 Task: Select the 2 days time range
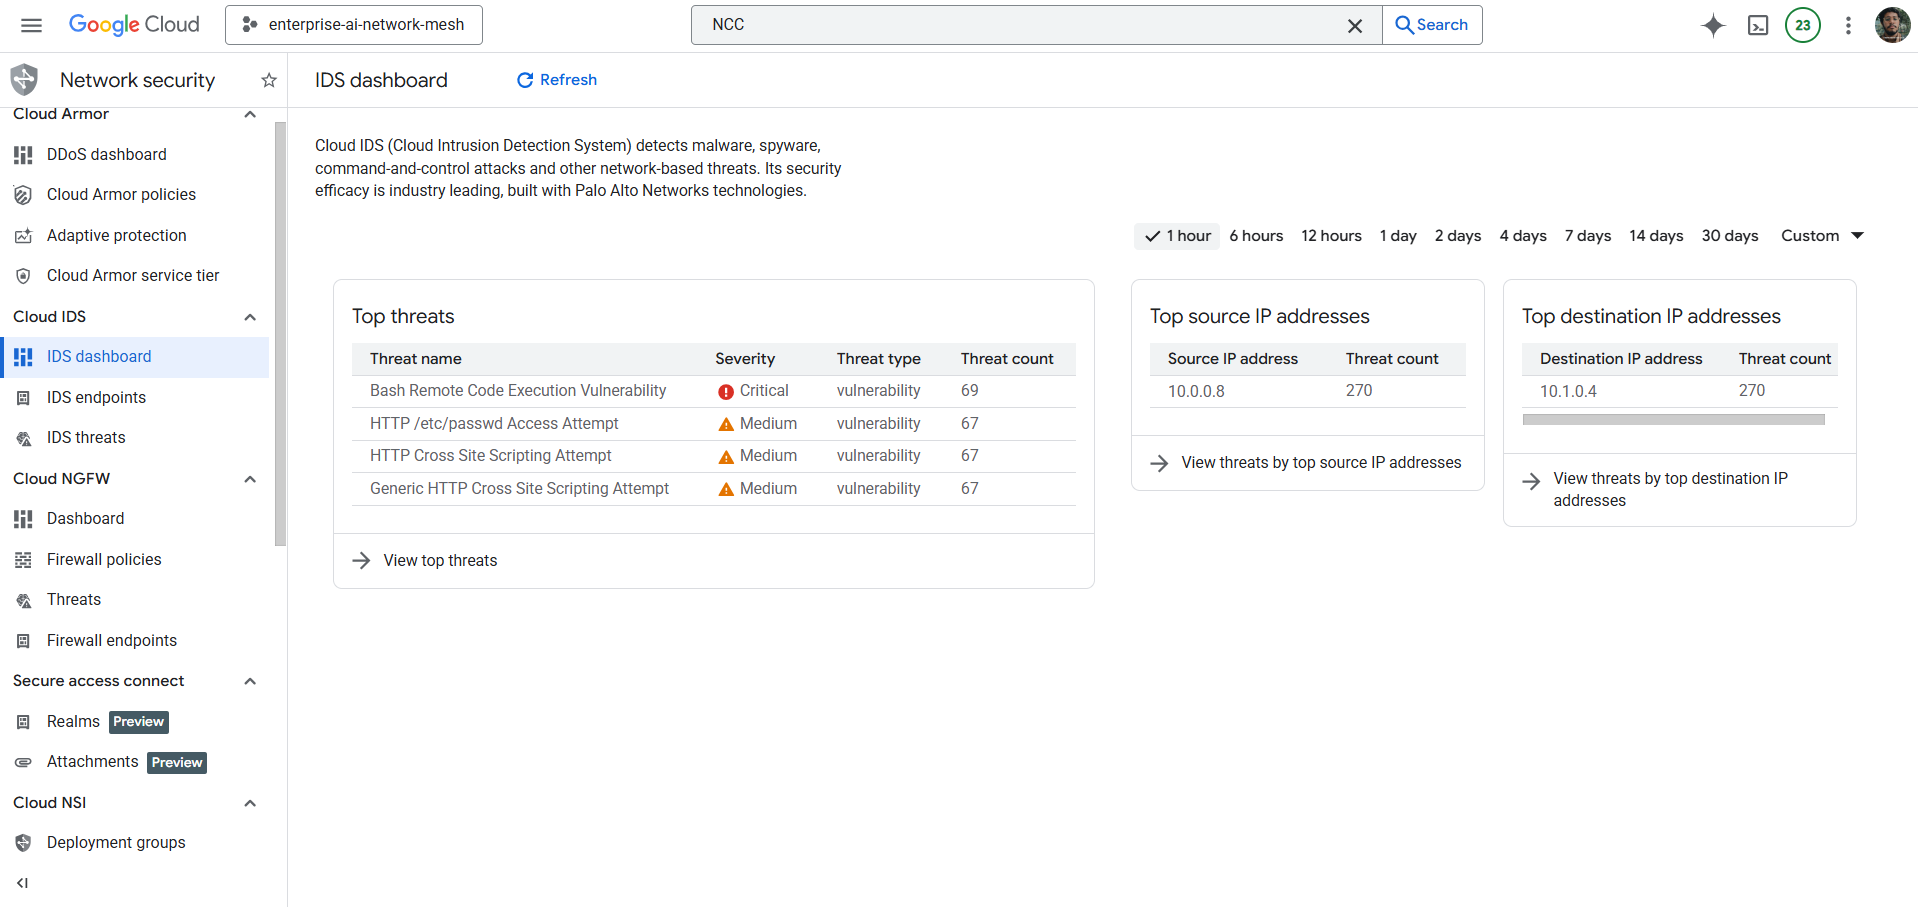coord(1458,236)
